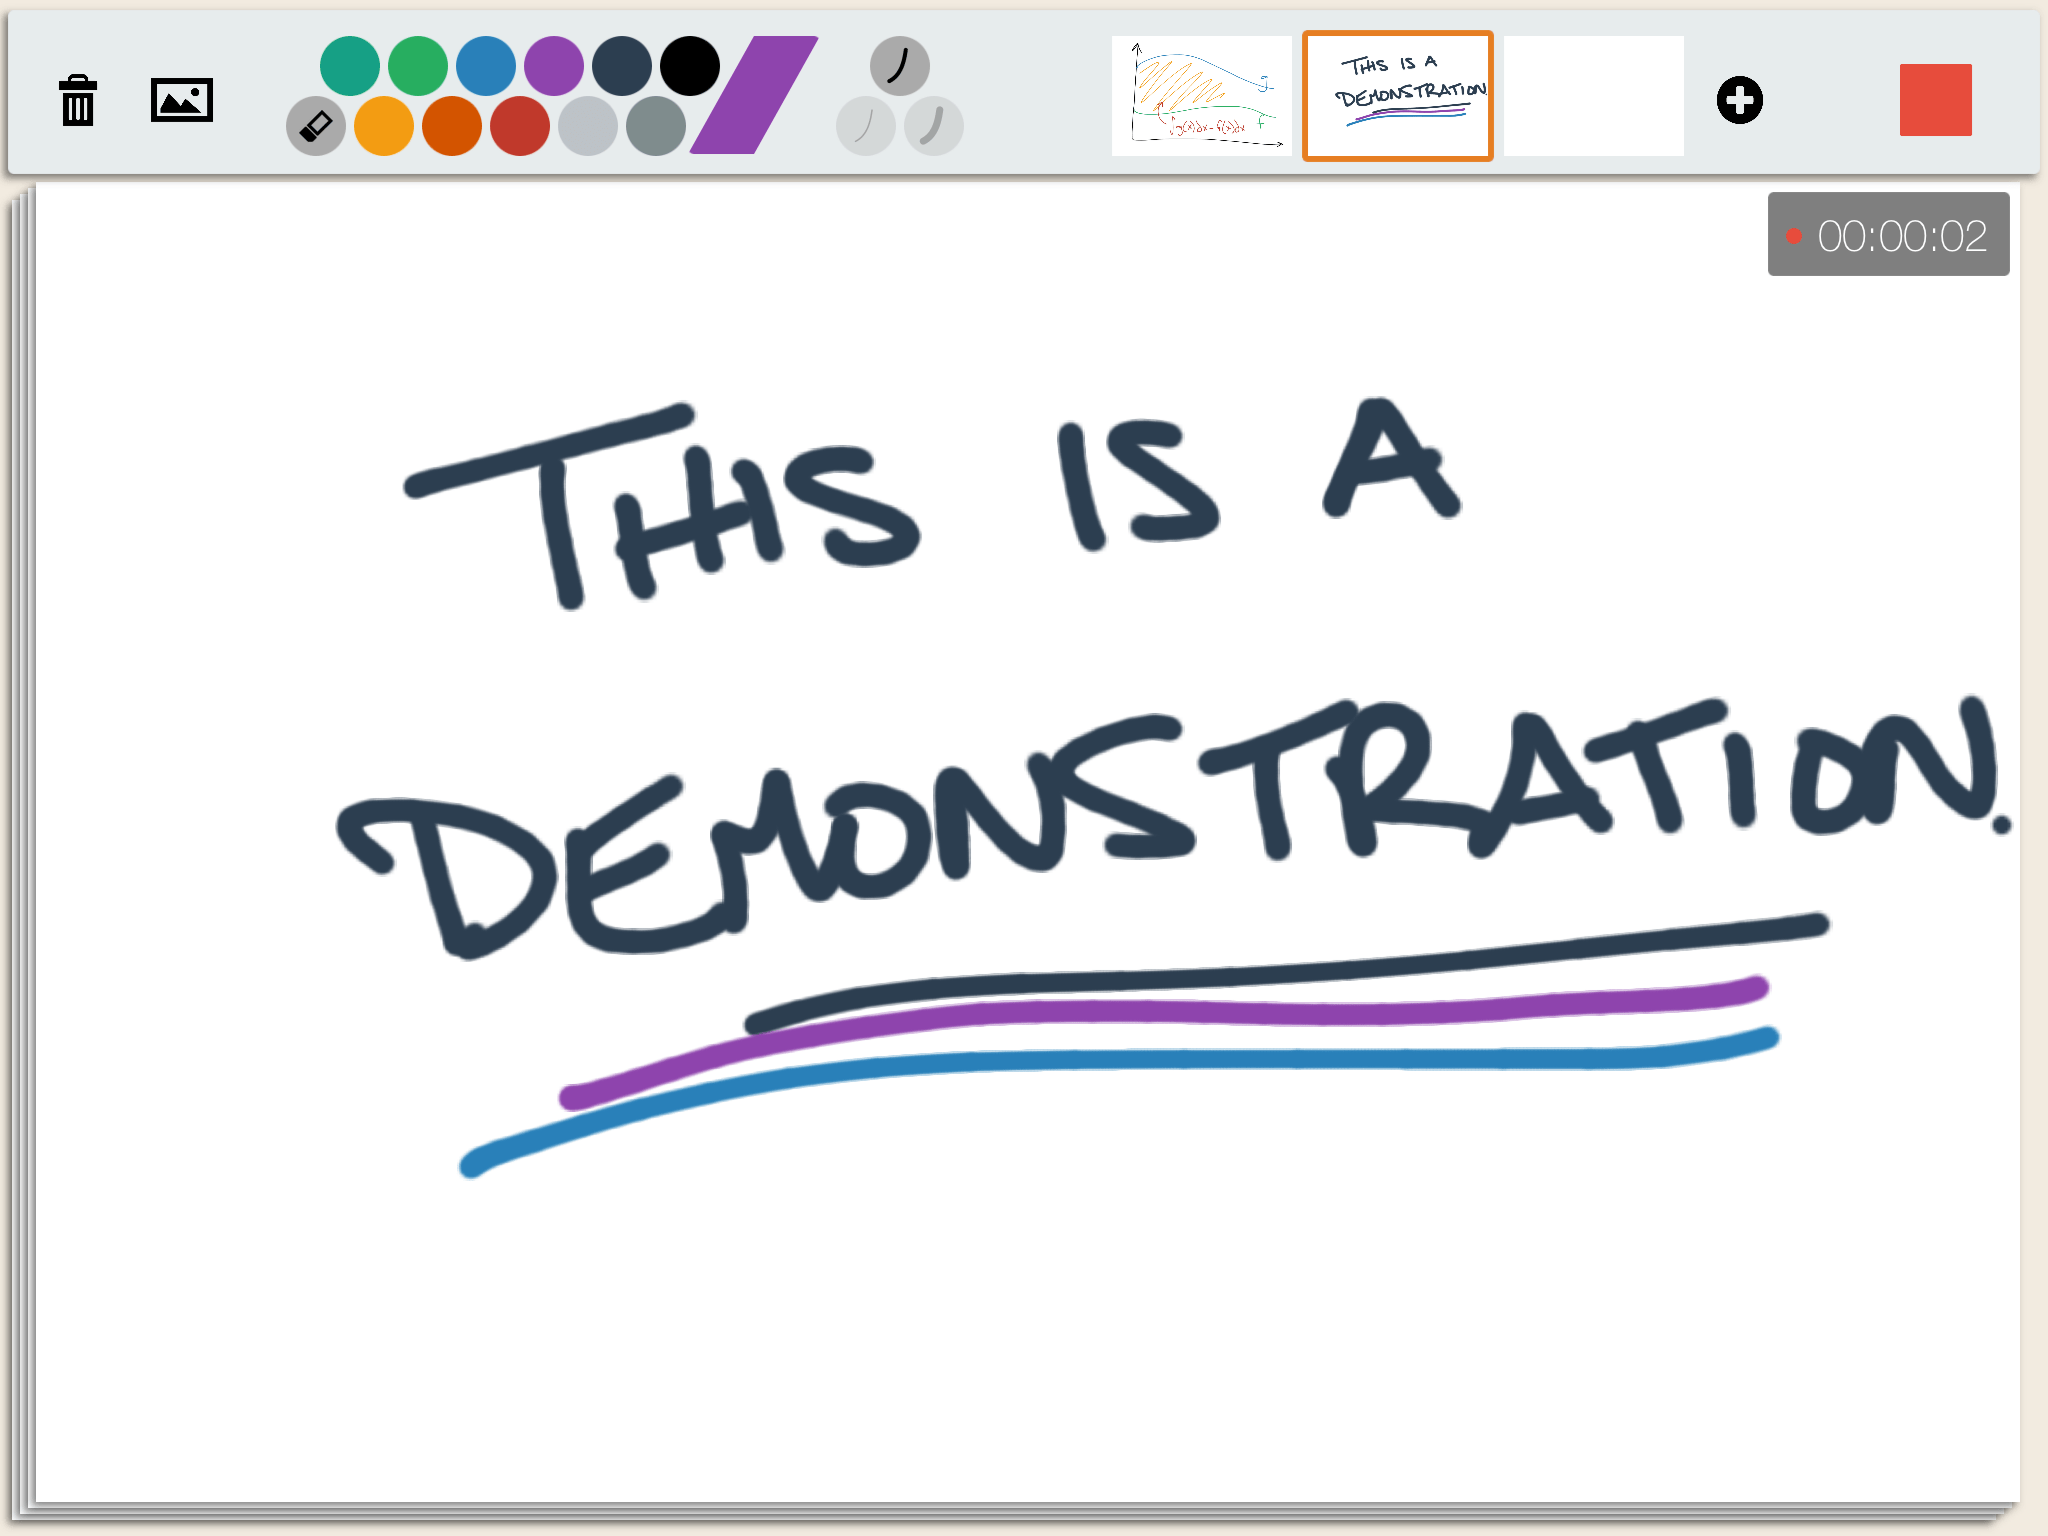2048x1536 pixels.
Task: Select the thickest brush size
Action: (933, 126)
